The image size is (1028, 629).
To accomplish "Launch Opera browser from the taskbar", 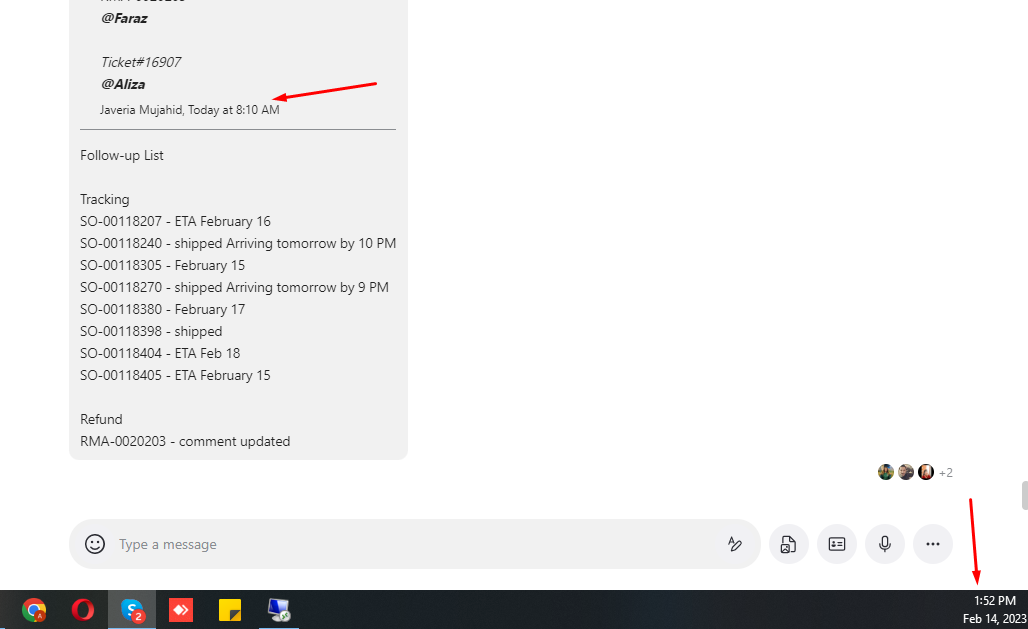I will coord(83,610).
